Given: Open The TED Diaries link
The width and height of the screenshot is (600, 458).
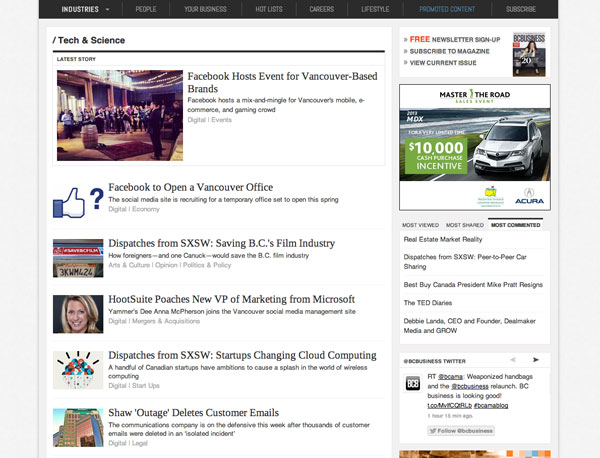Looking at the screenshot, I should point(427,303).
